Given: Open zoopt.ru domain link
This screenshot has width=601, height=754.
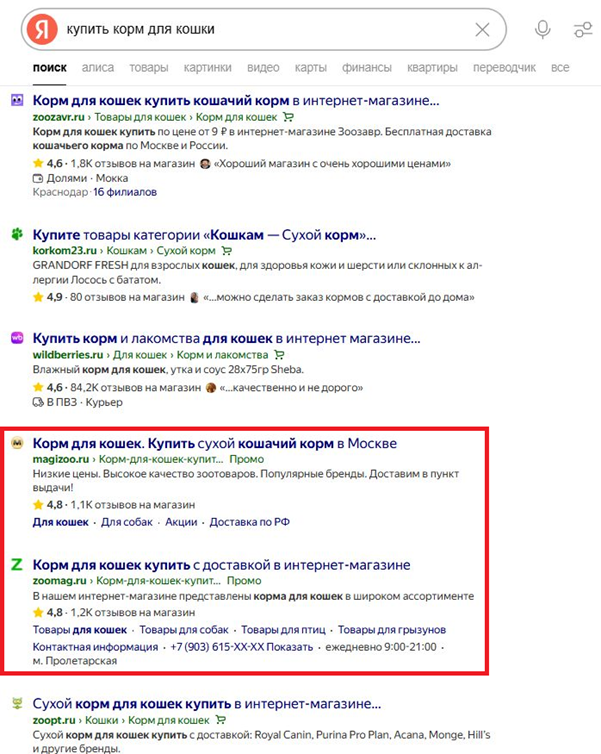Looking at the screenshot, I should click(54, 720).
